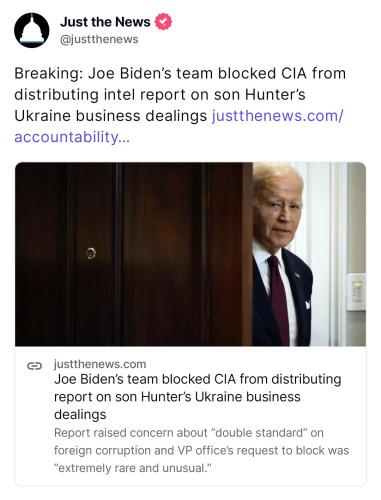Click the brass keyhole on the wooden door
This screenshot has width=381, height=500.
91,253
